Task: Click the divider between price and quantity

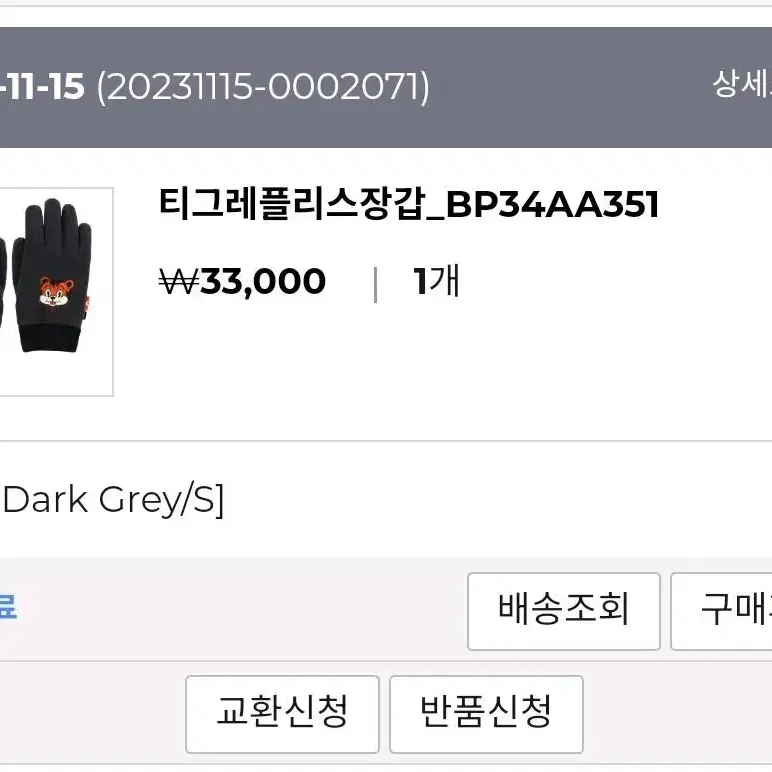Action: tap(376, 284)
